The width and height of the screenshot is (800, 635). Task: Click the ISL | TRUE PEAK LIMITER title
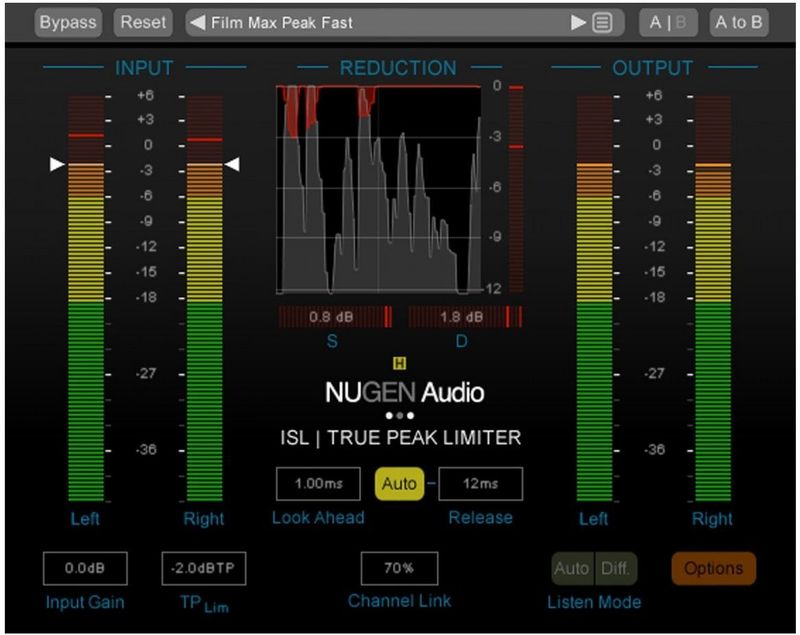(x=401, y=438)
